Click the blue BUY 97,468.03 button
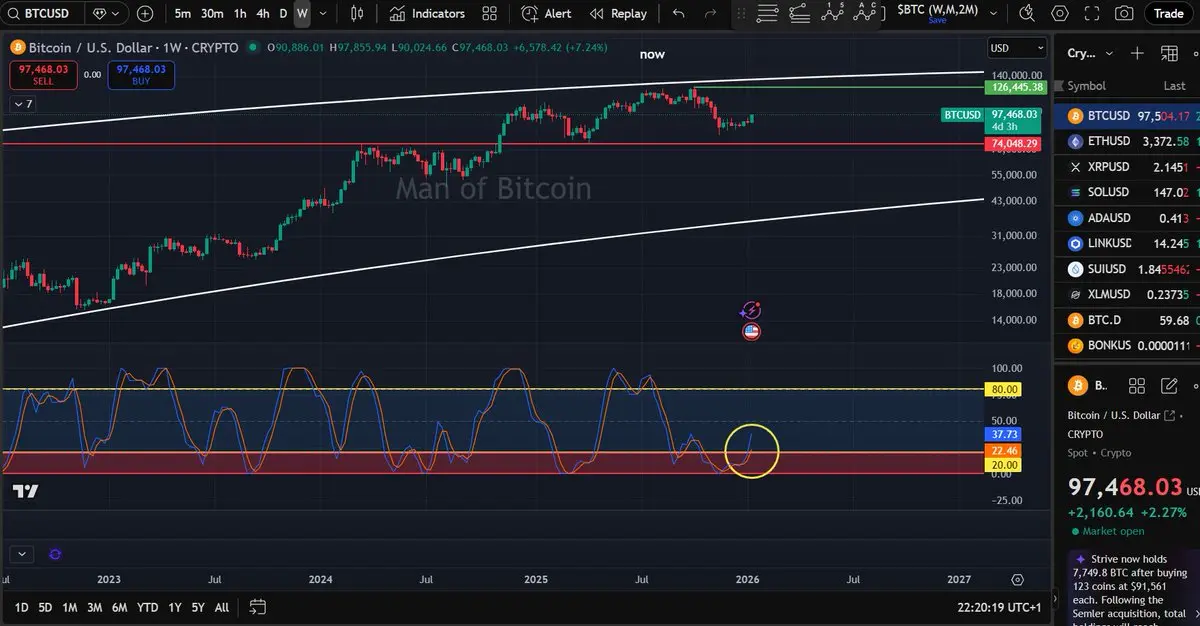 pyautogui.click(x=142, y=74)
